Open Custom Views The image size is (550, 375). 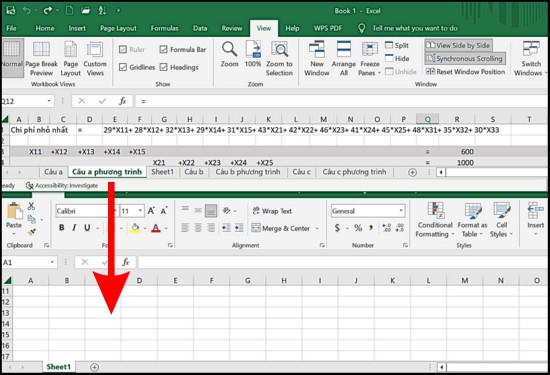click(x=95, y=58)
